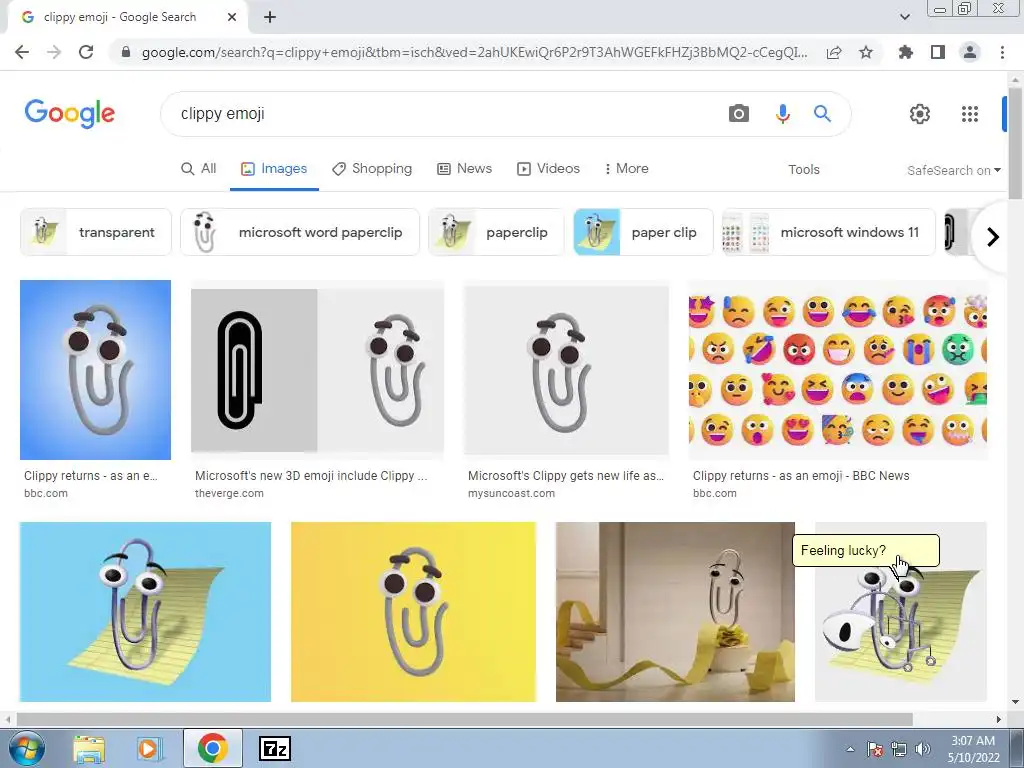This screenshot has height=768, width=1024.
Task: Open the Verge black paperclip thumbnail
Action: pyautogui.click(x=317, y=370)
